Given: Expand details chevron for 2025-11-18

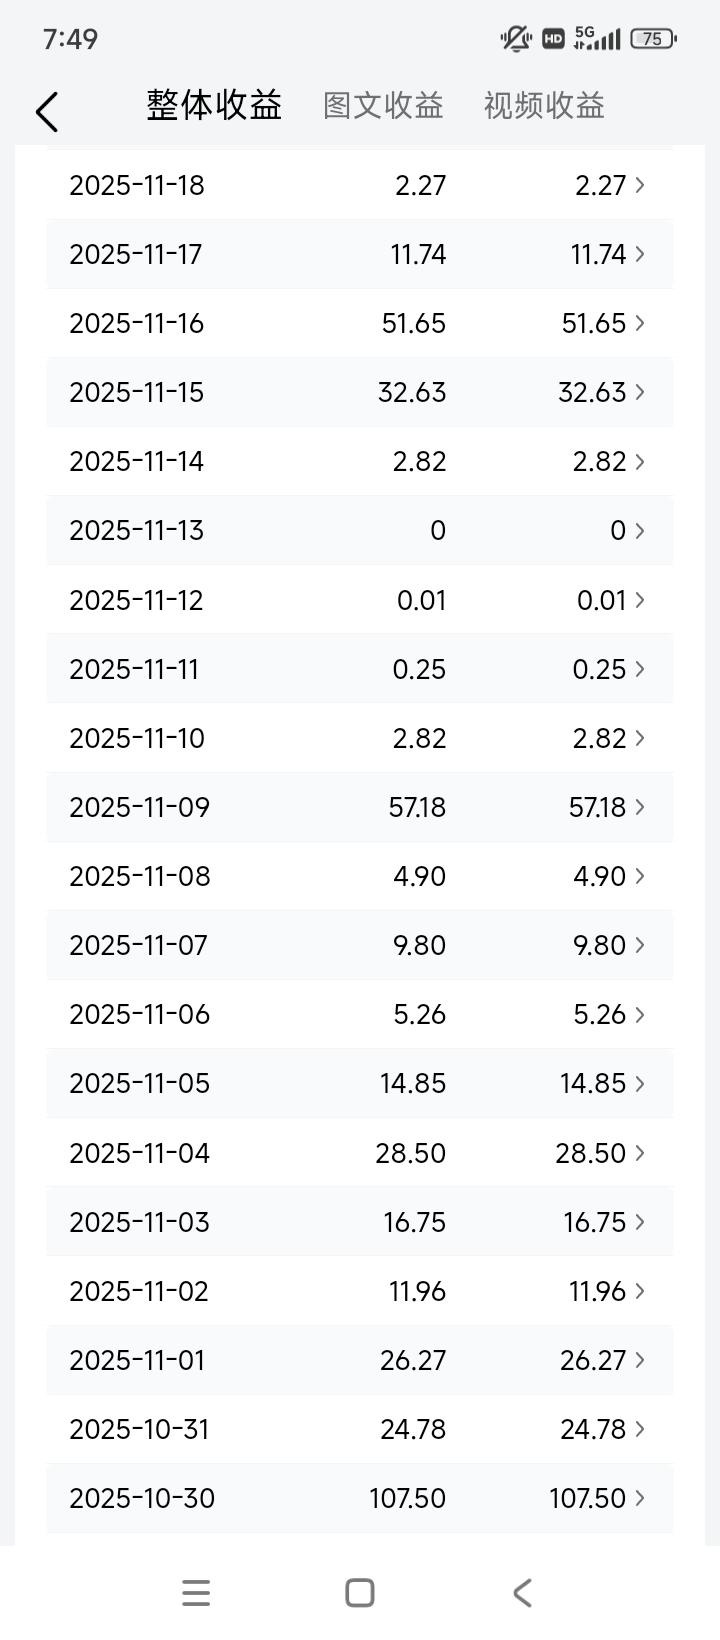Looking at the screenshot, I should tap(640, 185).
